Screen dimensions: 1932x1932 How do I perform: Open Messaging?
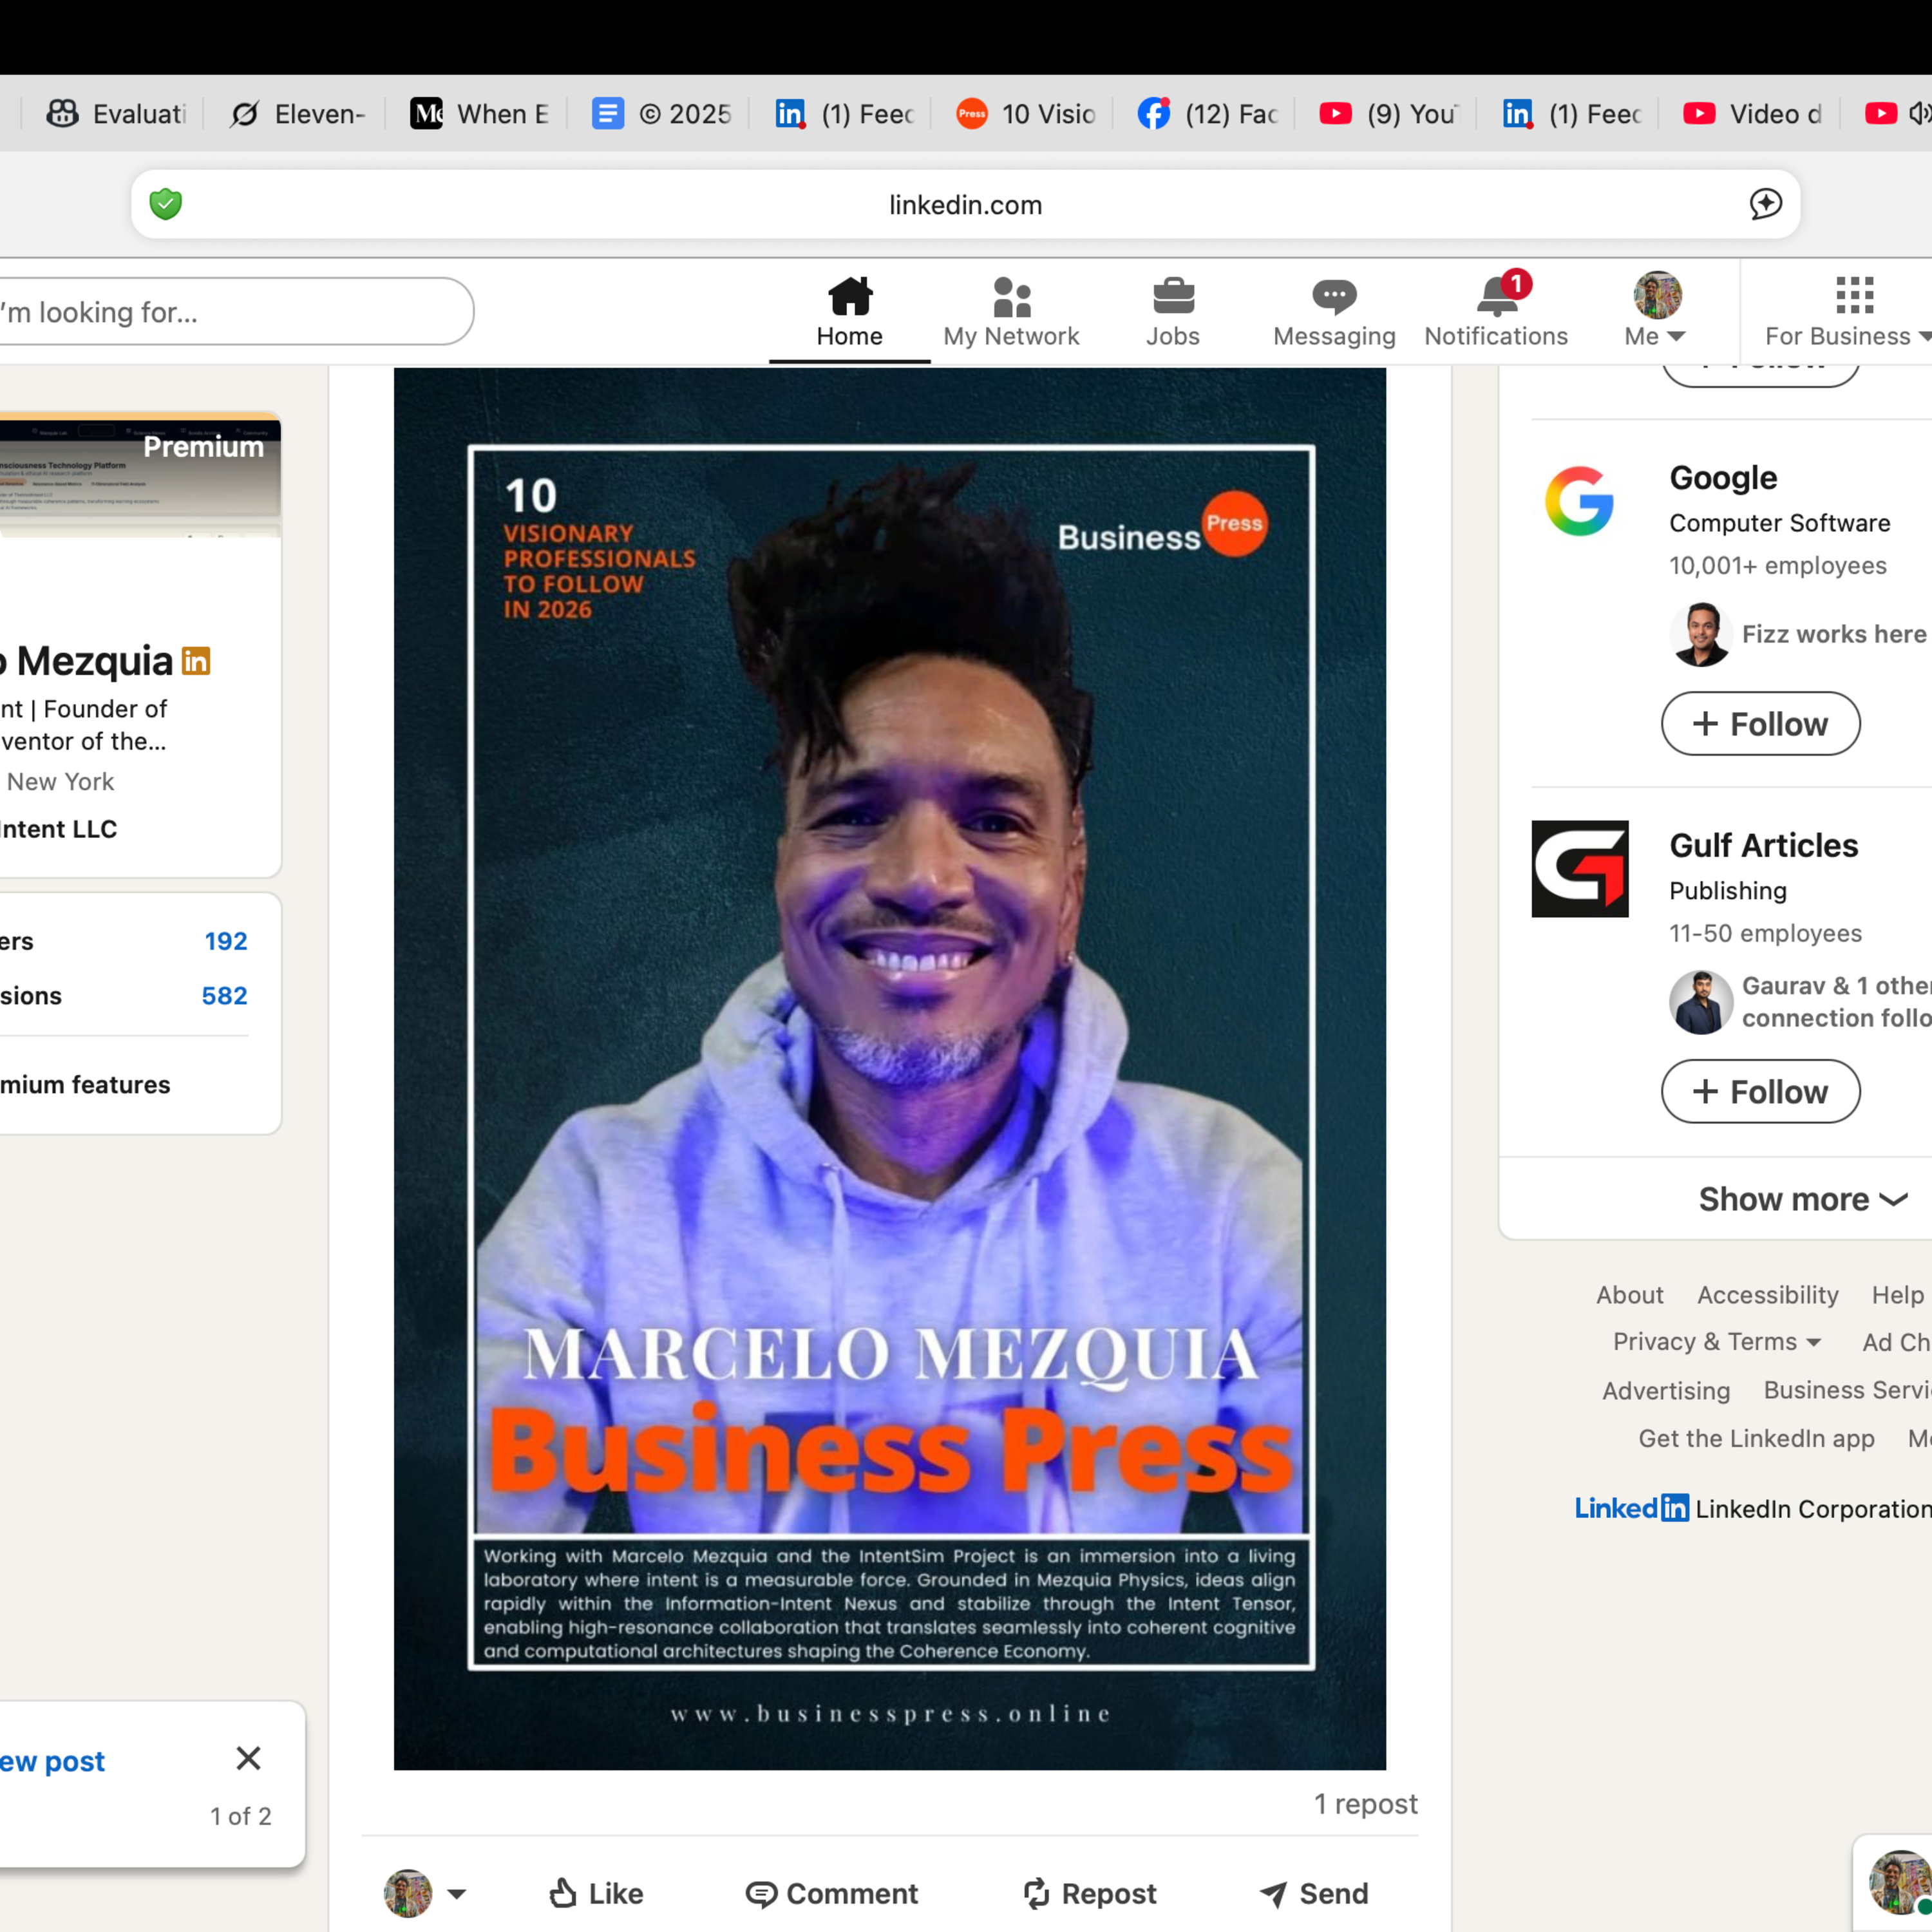(x=1334, y=312)
